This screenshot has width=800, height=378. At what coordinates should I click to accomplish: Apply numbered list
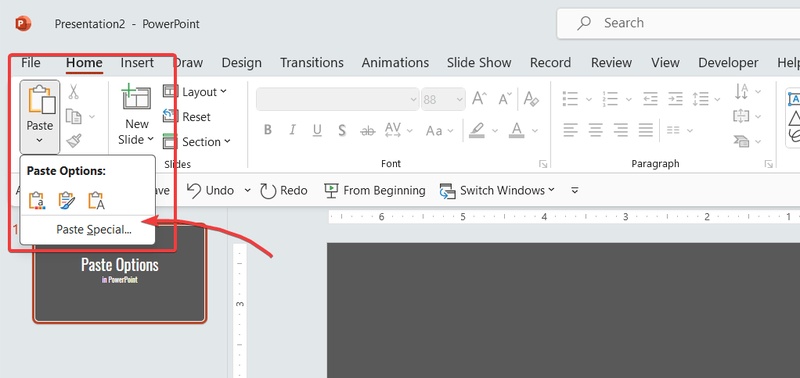[610, 98]
